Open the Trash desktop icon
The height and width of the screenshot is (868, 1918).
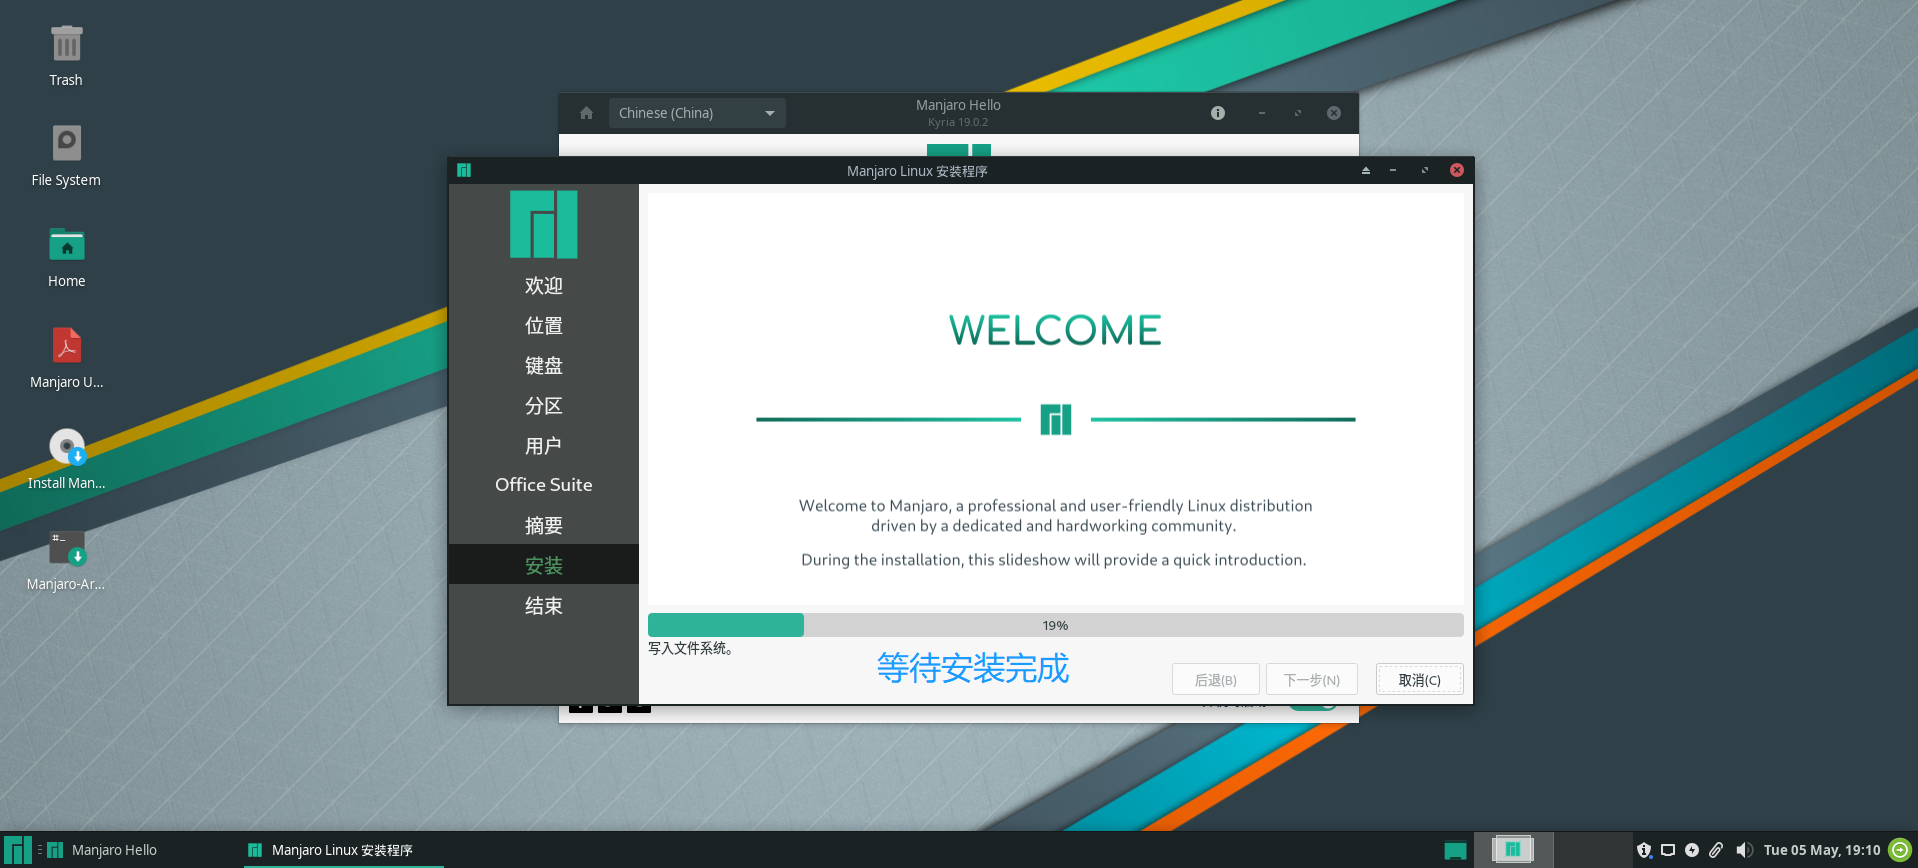coord(66,45)
